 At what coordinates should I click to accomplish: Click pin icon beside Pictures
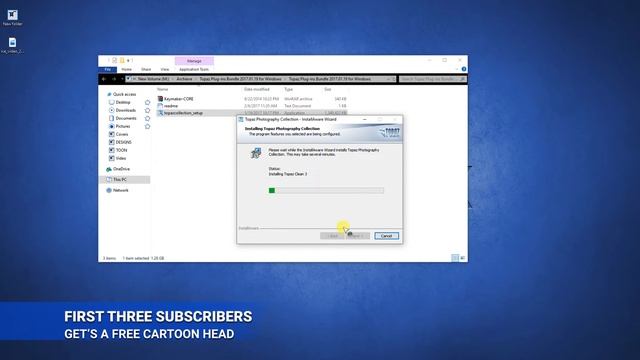pos(147,127)
